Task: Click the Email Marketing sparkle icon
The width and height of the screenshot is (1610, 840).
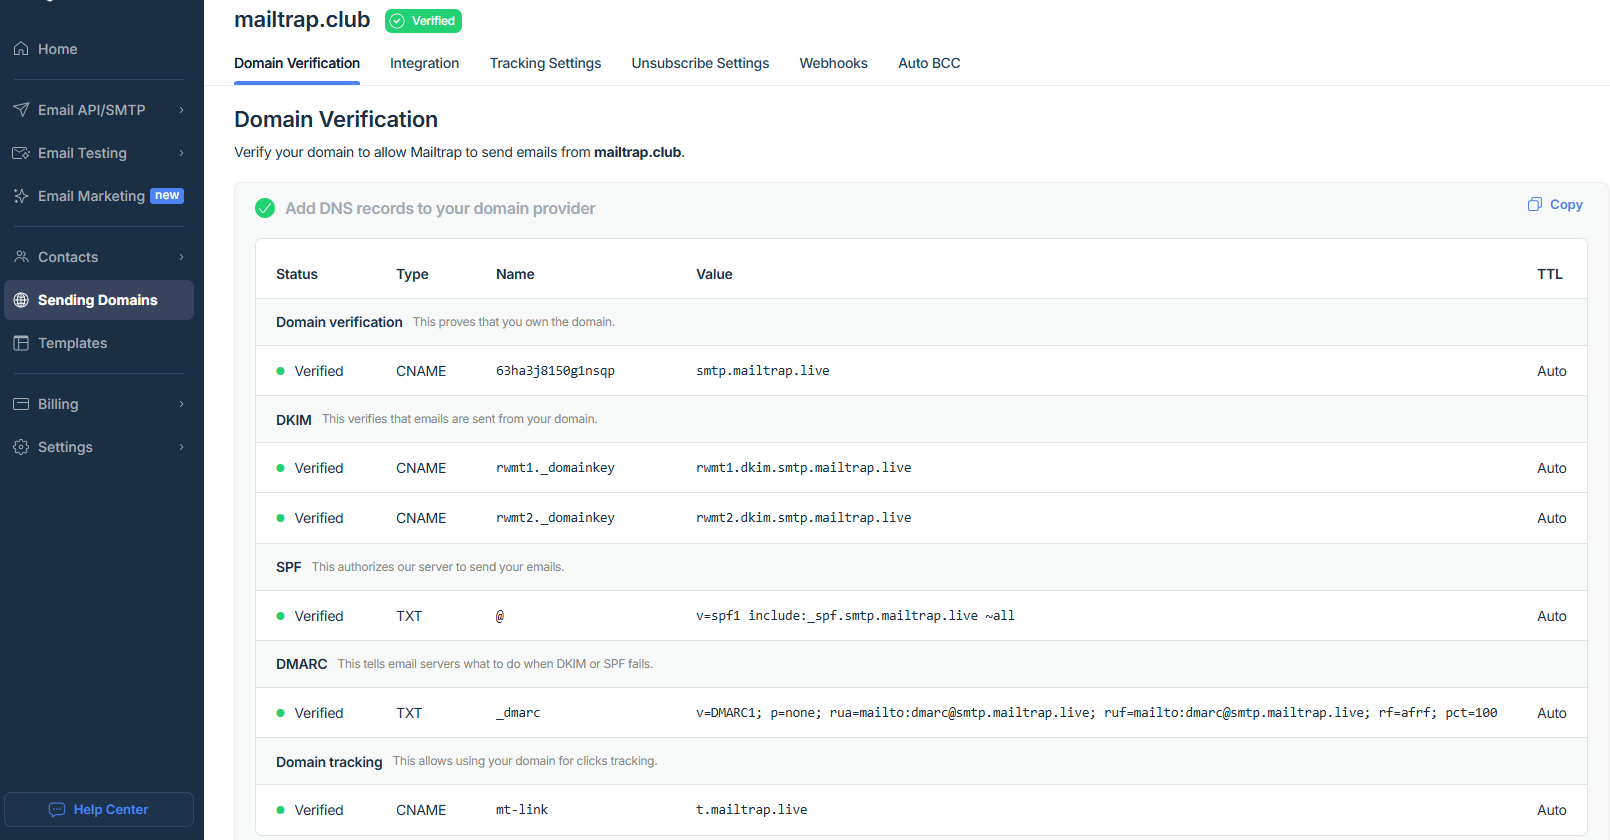Action: (21, 196)
